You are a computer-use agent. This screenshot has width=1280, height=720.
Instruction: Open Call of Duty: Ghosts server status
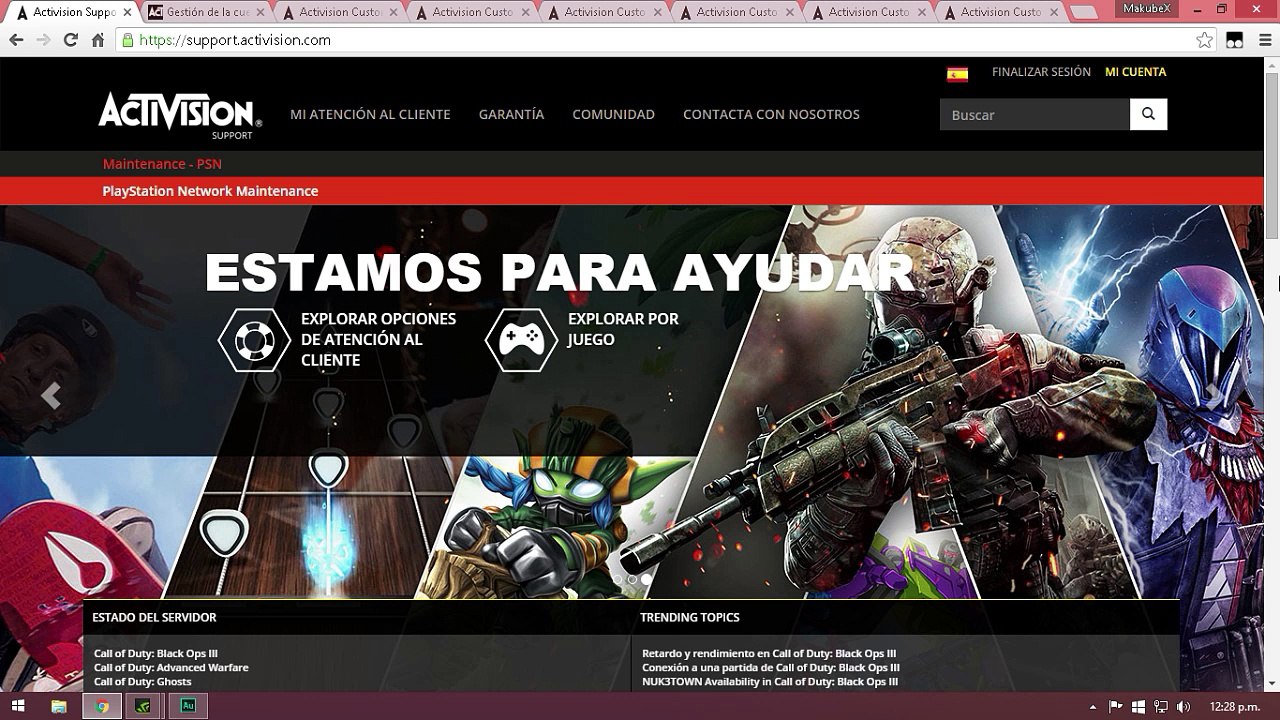coord(143,682)
